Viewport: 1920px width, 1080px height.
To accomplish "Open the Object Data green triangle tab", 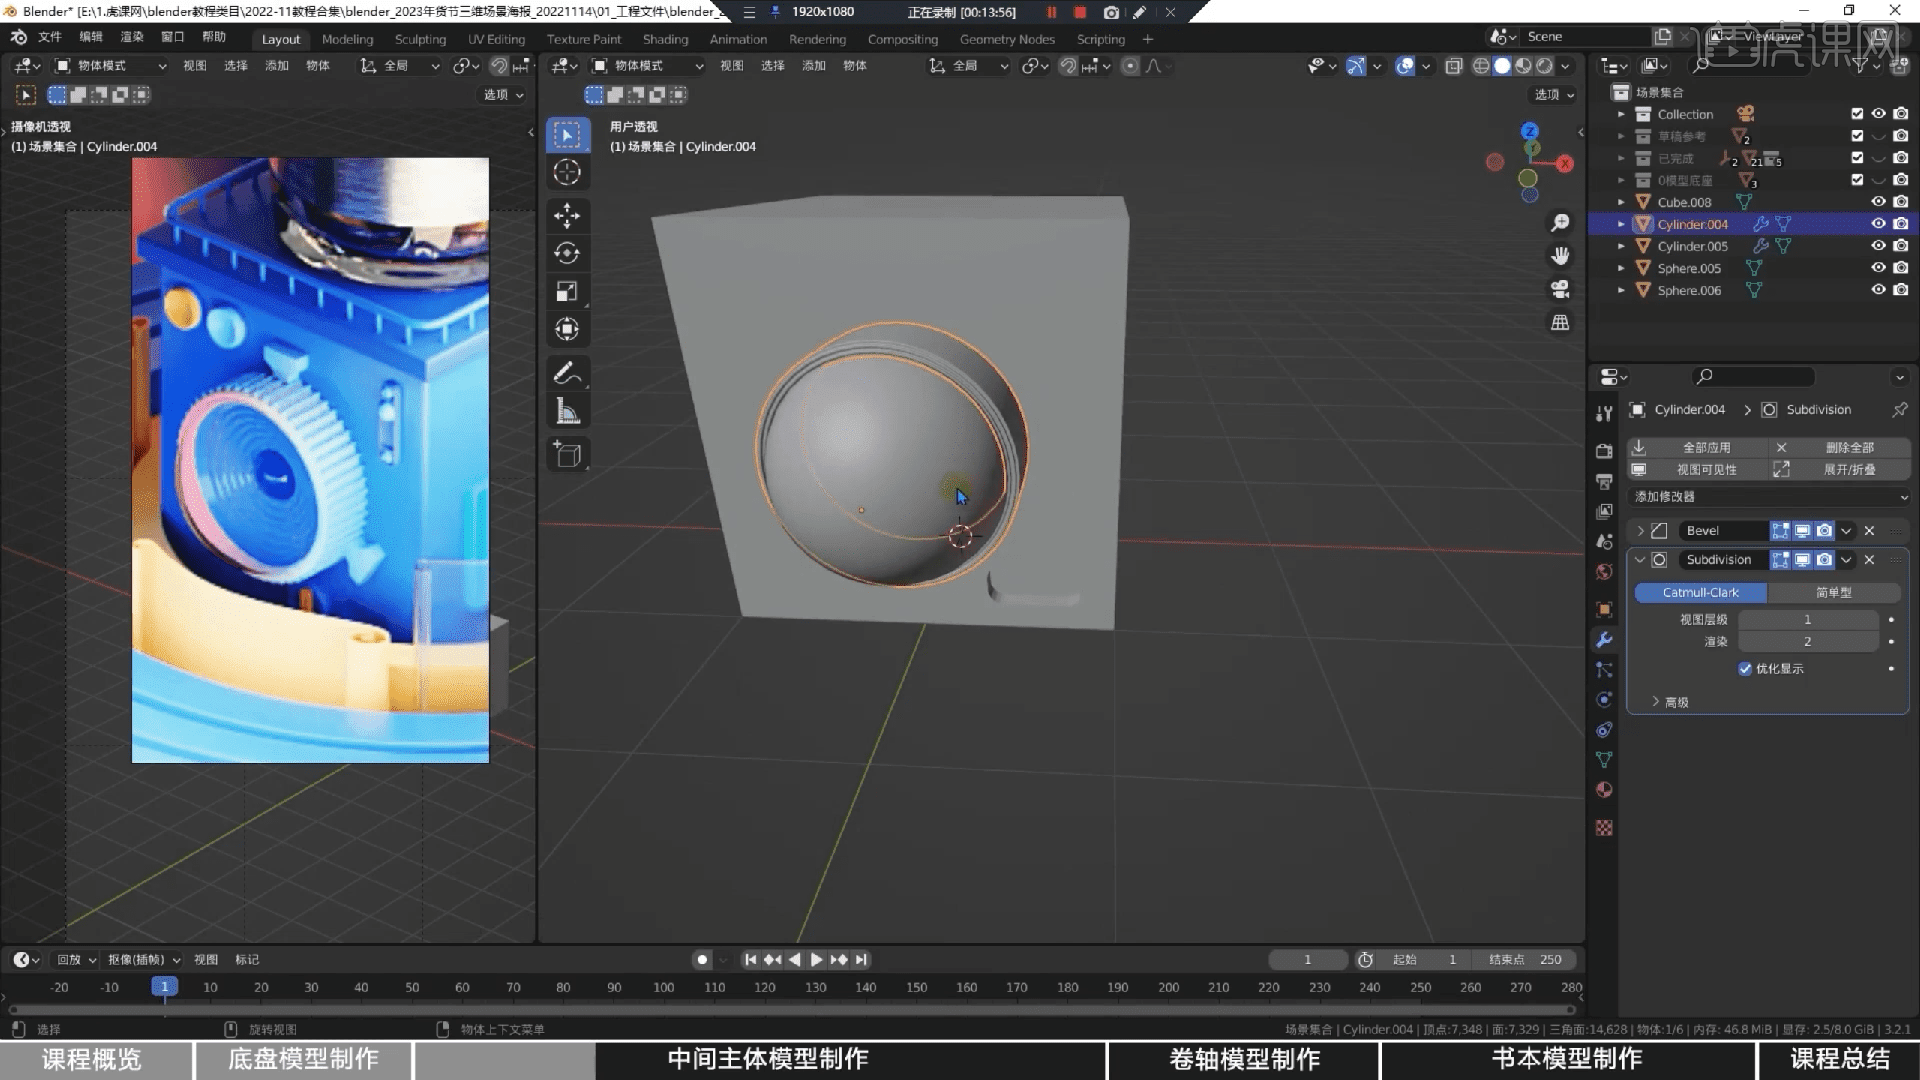I will [x=1604, y=760].
